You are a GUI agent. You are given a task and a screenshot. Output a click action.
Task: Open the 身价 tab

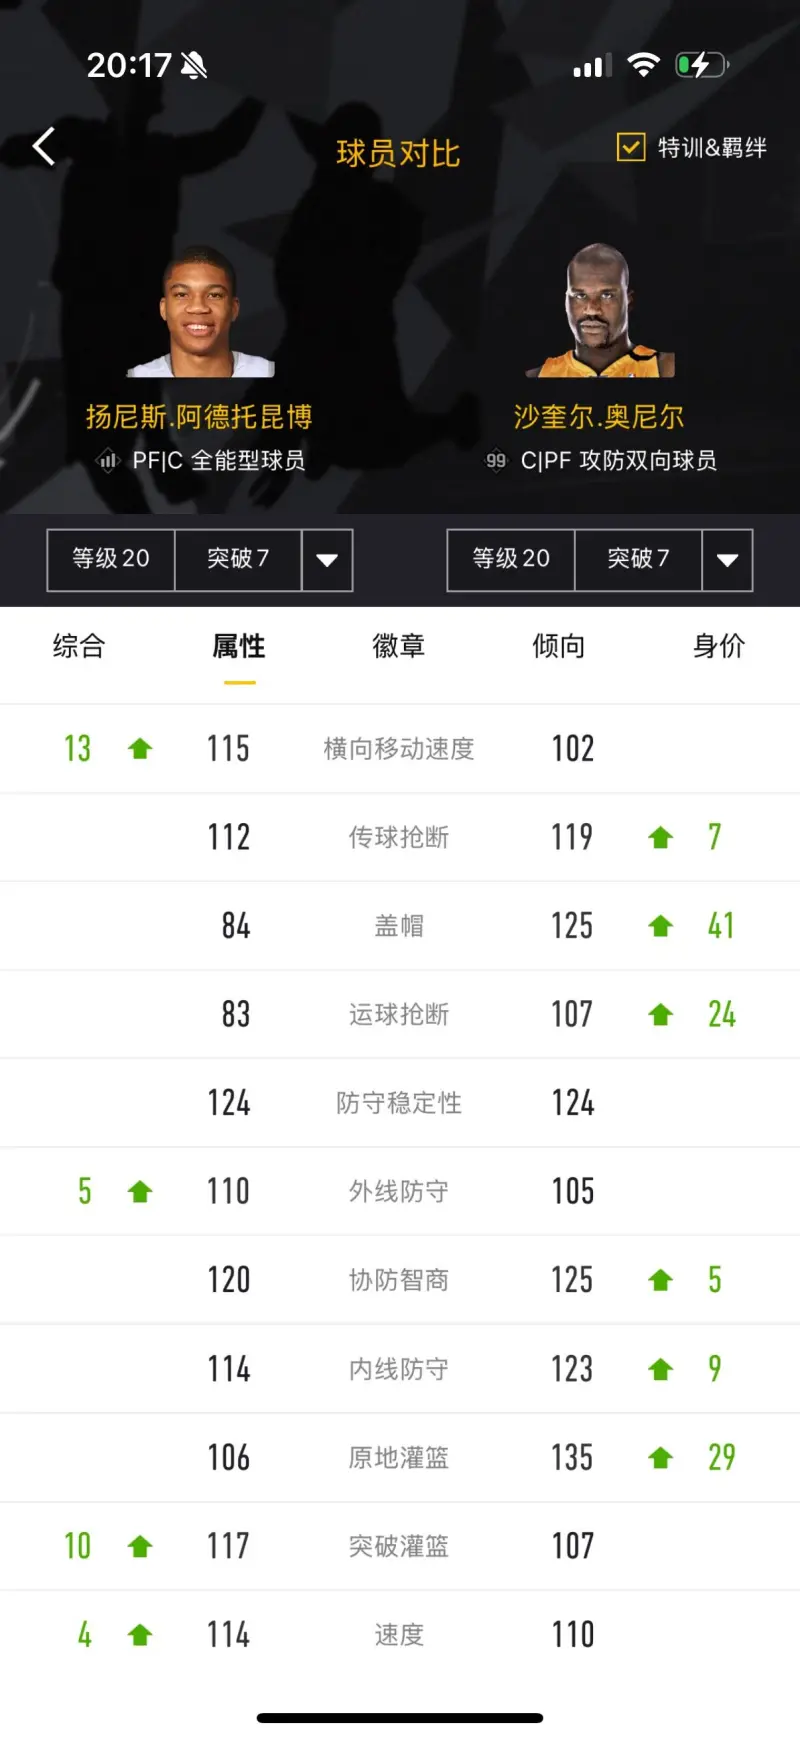click(719, 646)
